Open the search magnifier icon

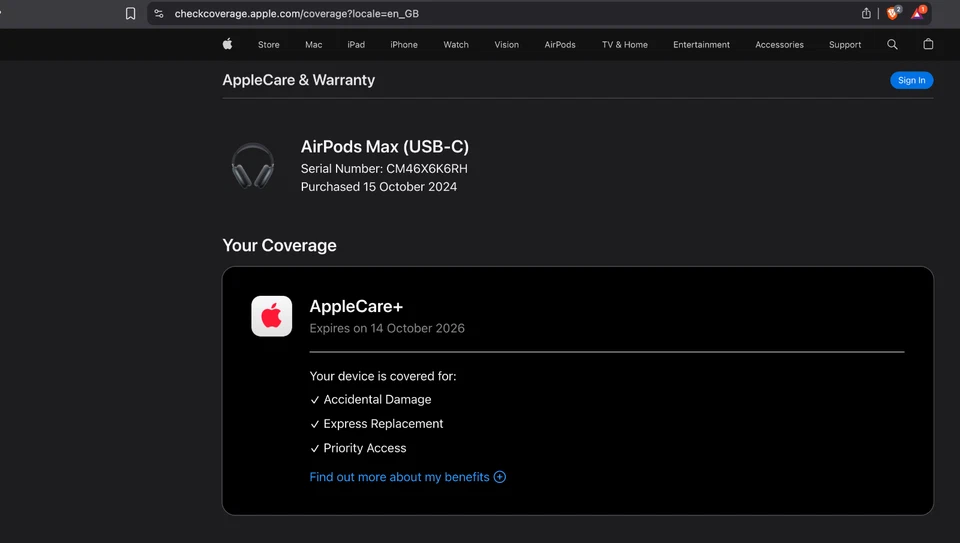tap(892, 44)
